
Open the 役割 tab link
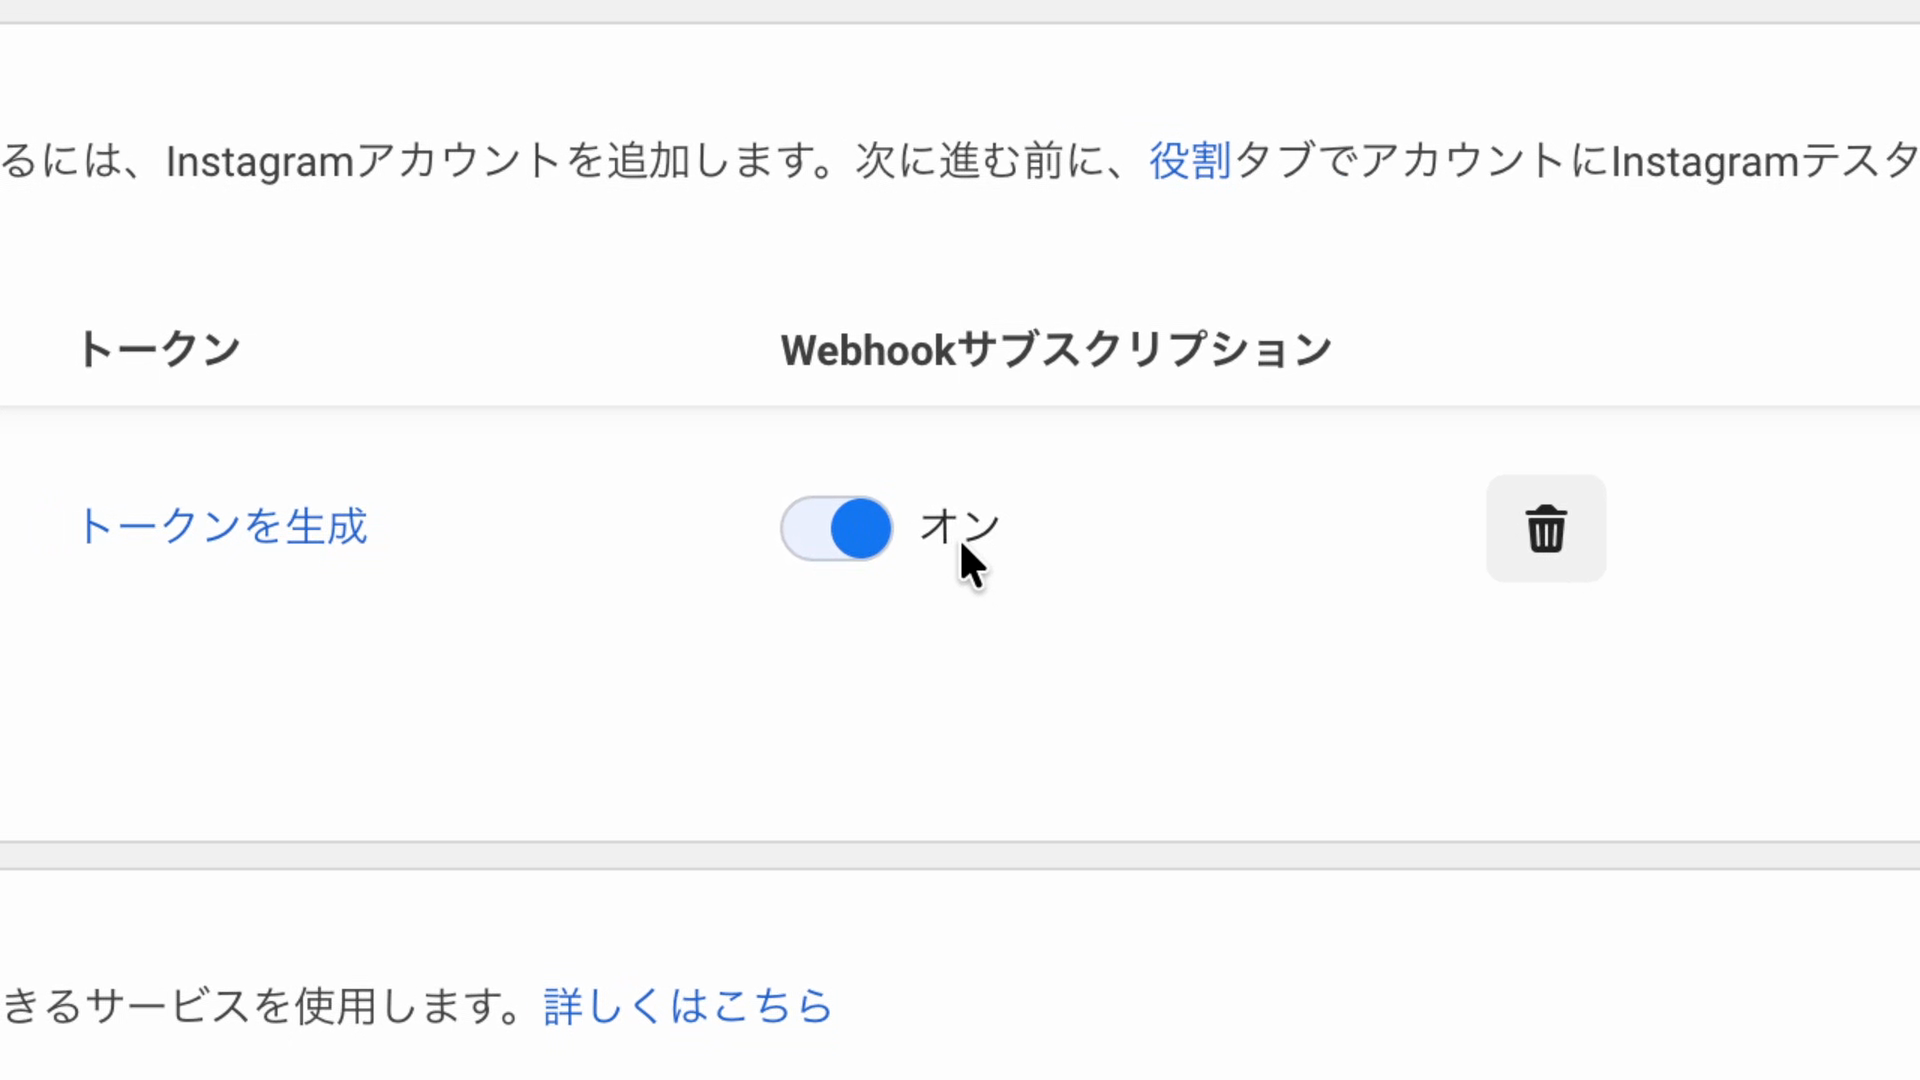pyautogui.click(x=1190, y=161)
